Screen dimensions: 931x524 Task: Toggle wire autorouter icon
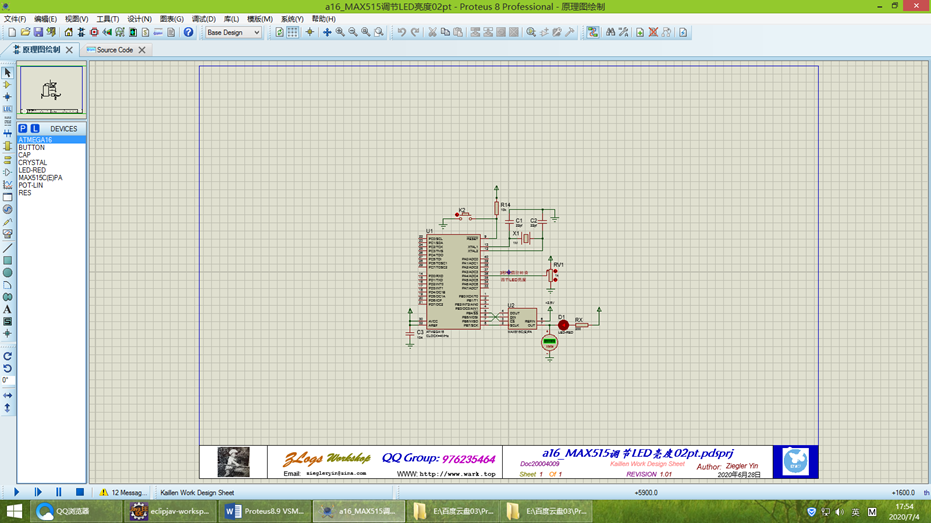pyautogui.click(x=593, y=32)
